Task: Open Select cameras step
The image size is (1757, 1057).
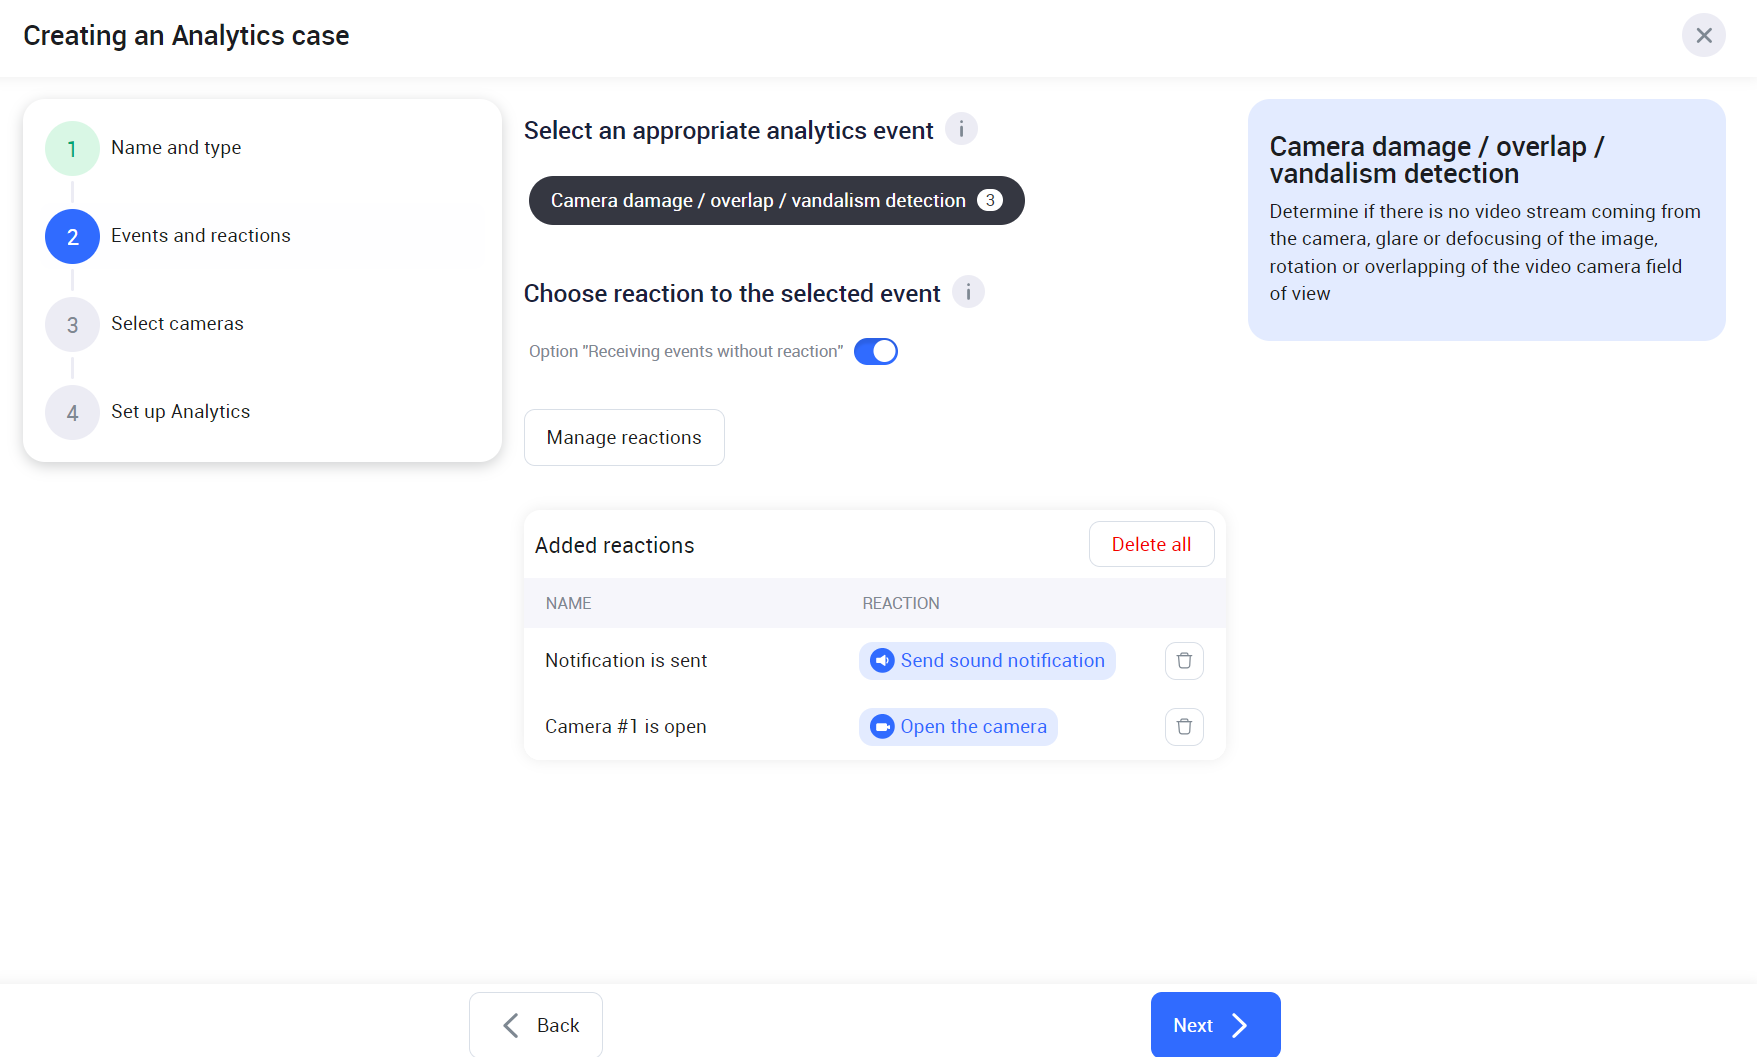Action: pos(177,324)
